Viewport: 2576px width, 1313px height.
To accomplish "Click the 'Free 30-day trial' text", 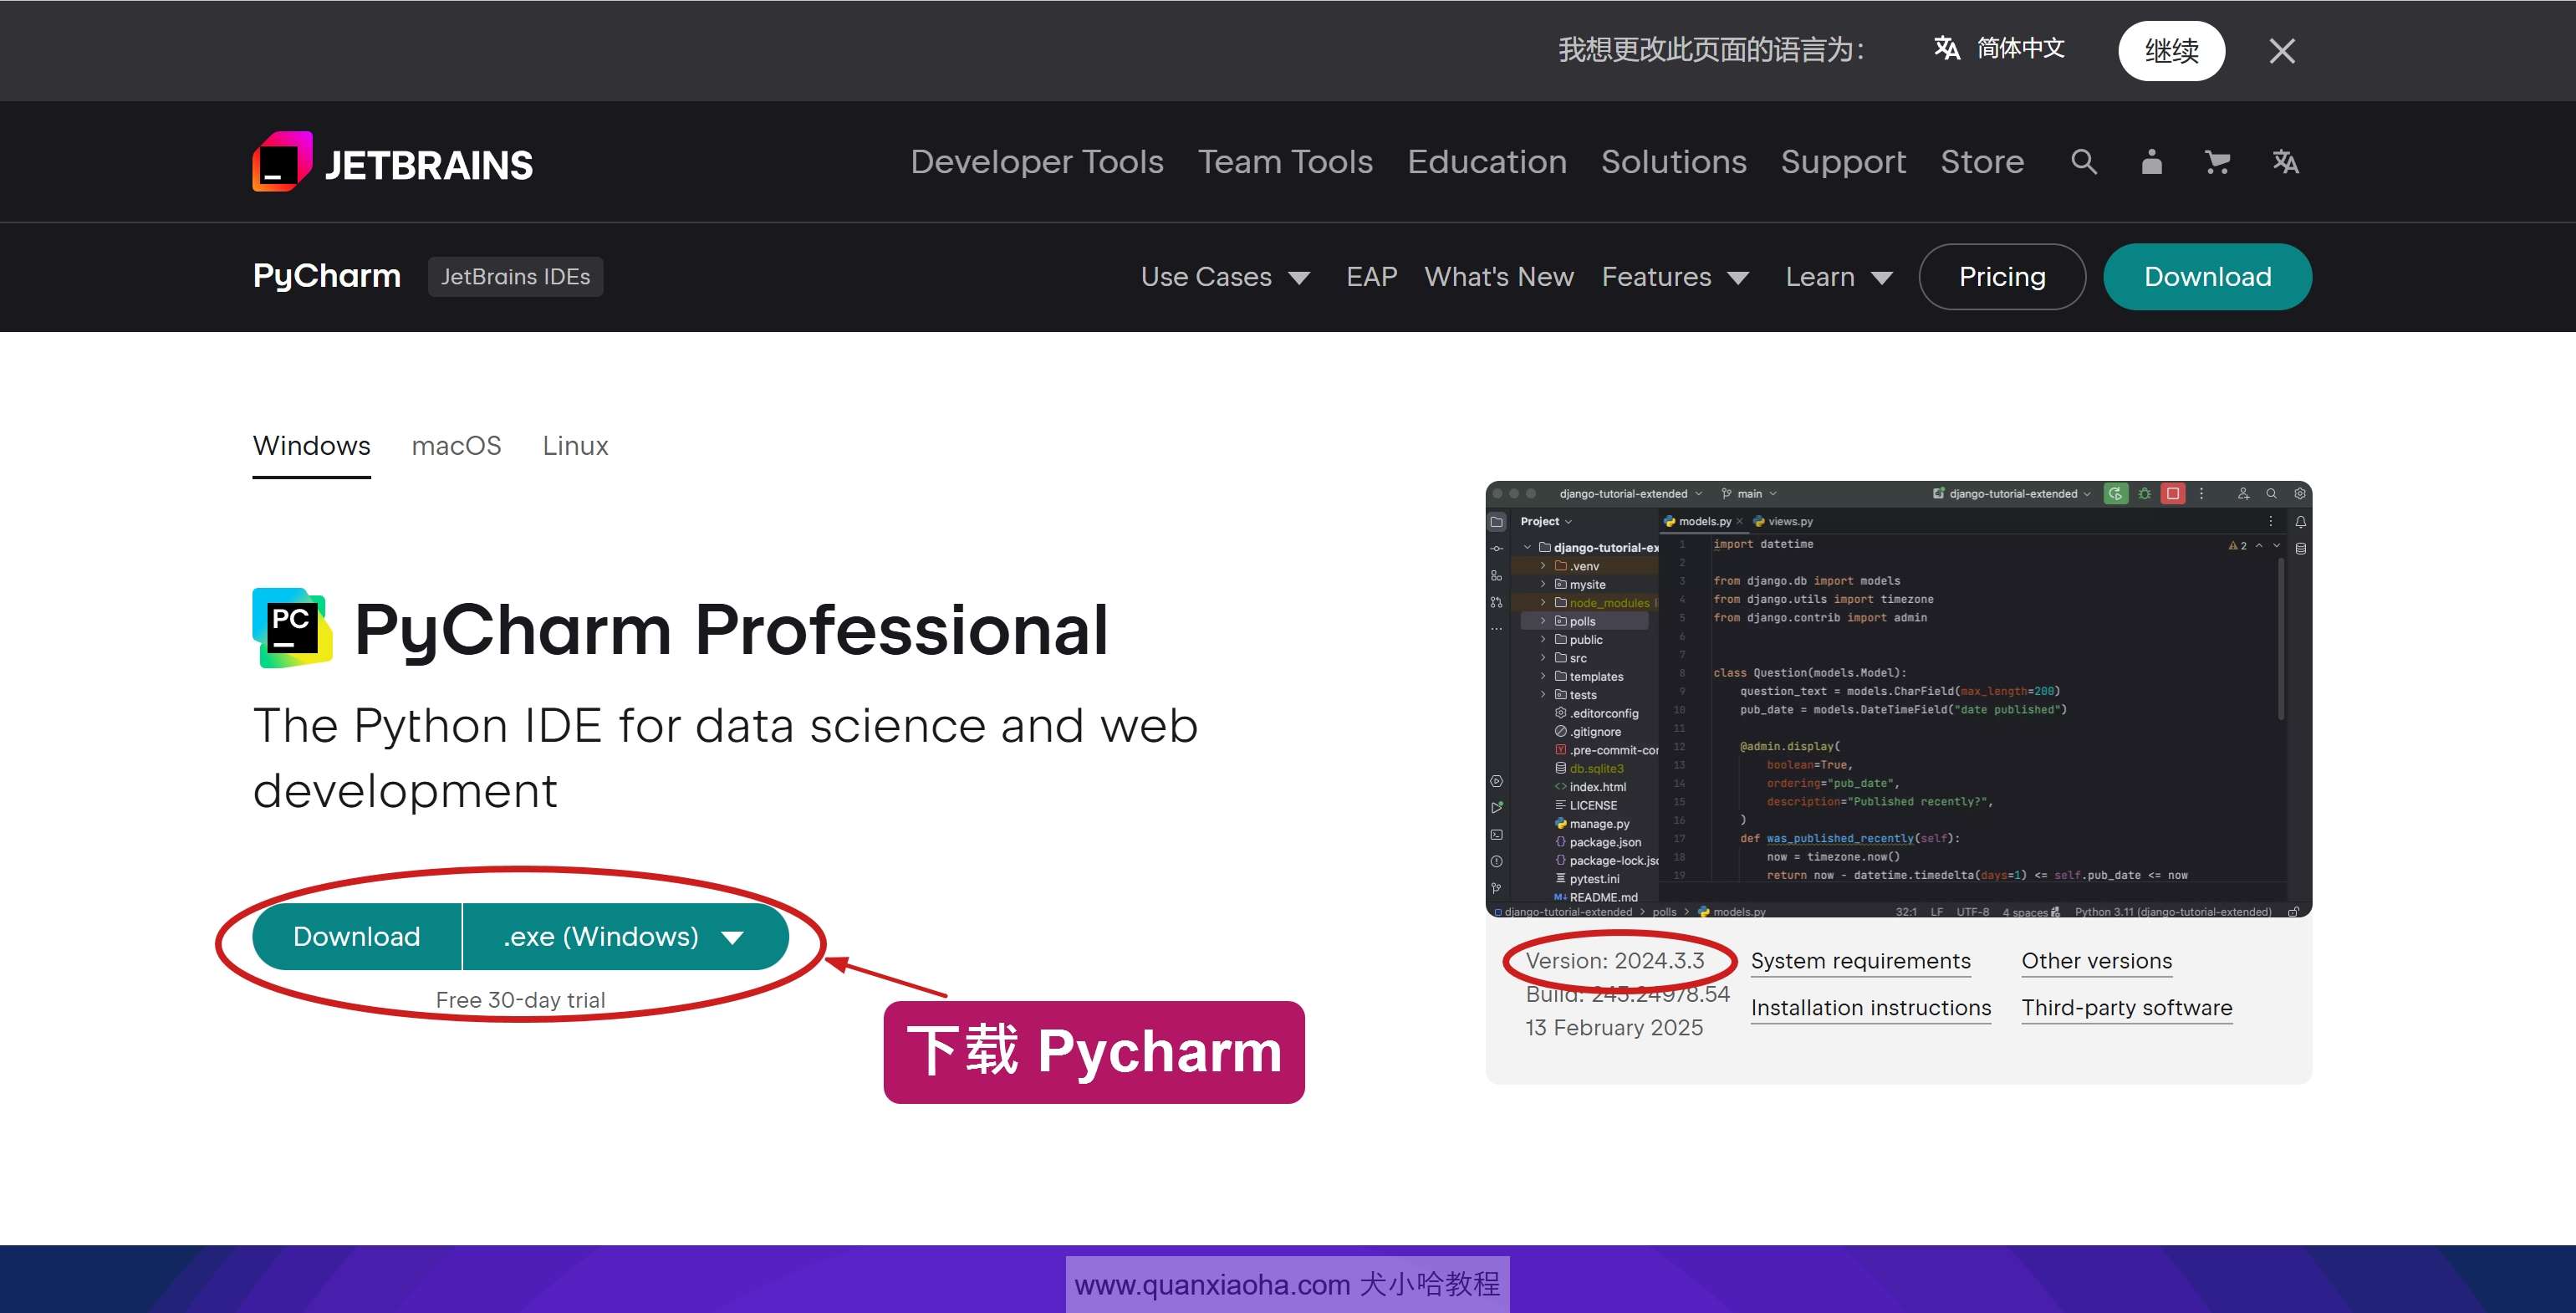I will coord(520,1000).
